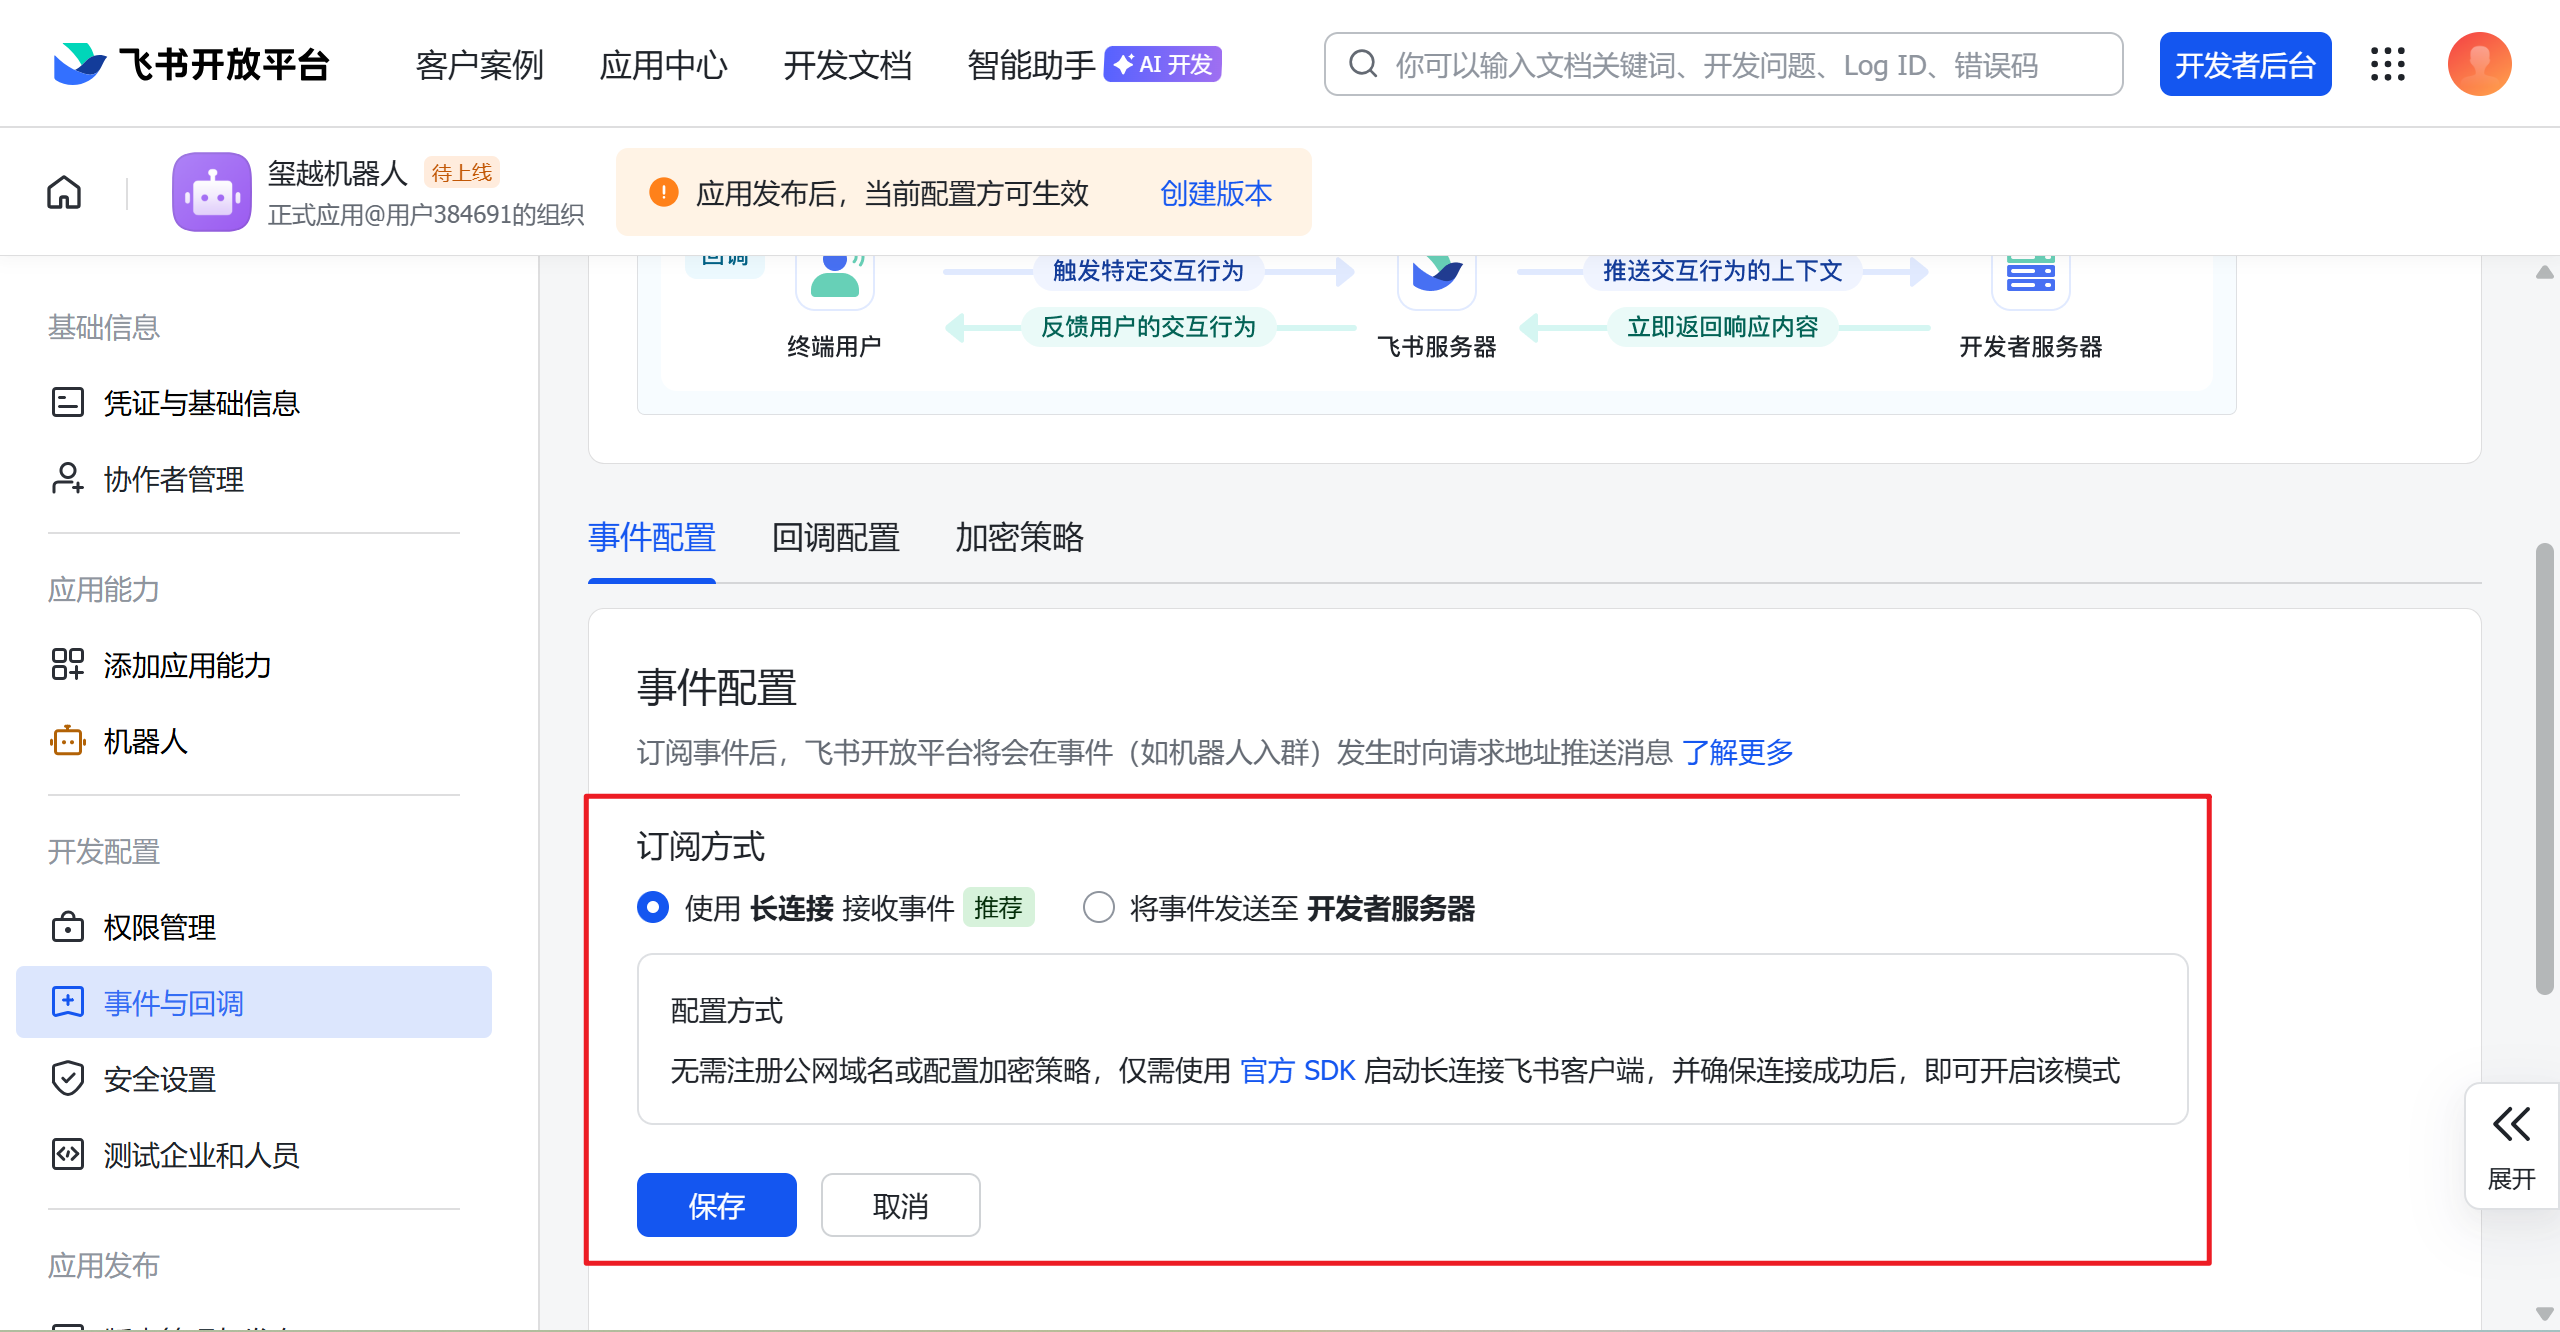Click the scrollbar down arrow
Image resolution: width=2560 pixels, height=1332 pixels.
tap(2545, 1313)
